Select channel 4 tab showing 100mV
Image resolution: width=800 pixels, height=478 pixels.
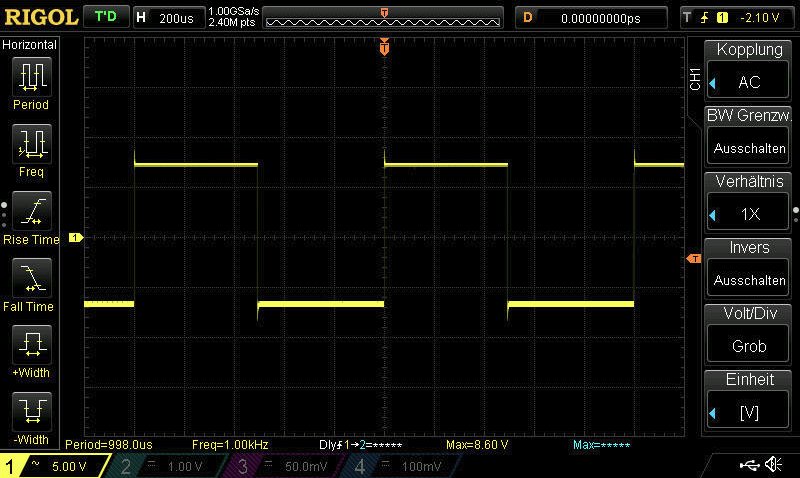[x=401, y=466]
